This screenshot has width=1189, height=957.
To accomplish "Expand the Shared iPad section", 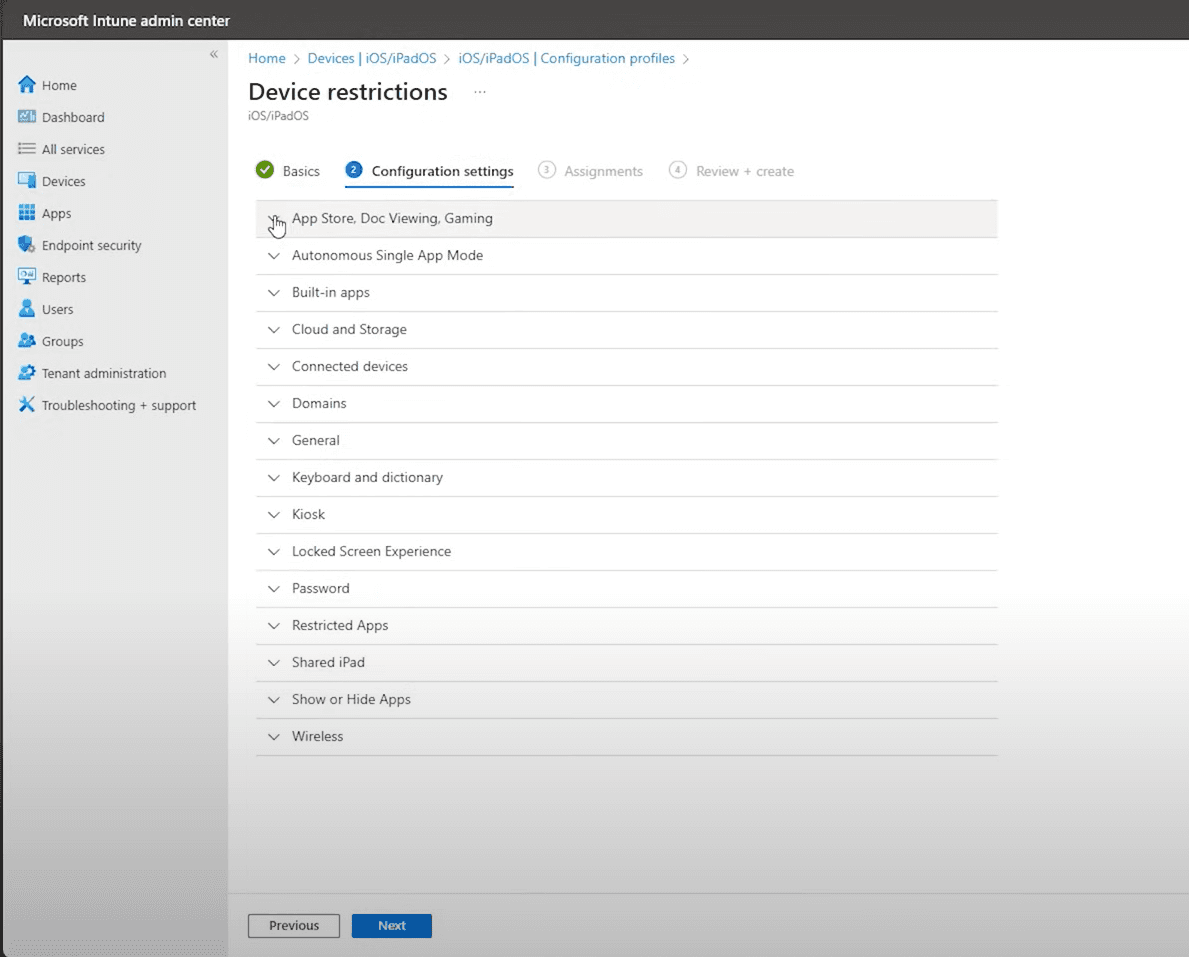I will pyautogui.click(x=328, y=662).
